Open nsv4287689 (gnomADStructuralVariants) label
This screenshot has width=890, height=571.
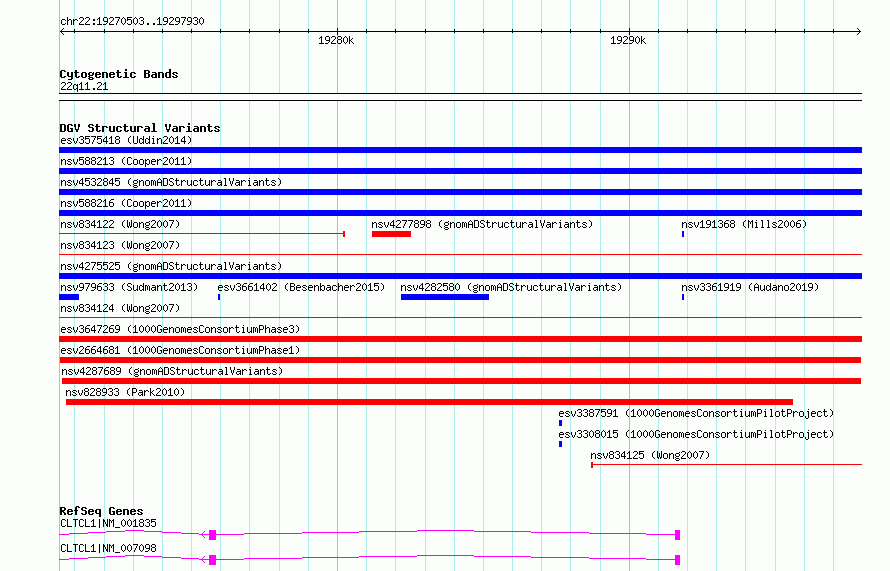(x=172, y=371)
